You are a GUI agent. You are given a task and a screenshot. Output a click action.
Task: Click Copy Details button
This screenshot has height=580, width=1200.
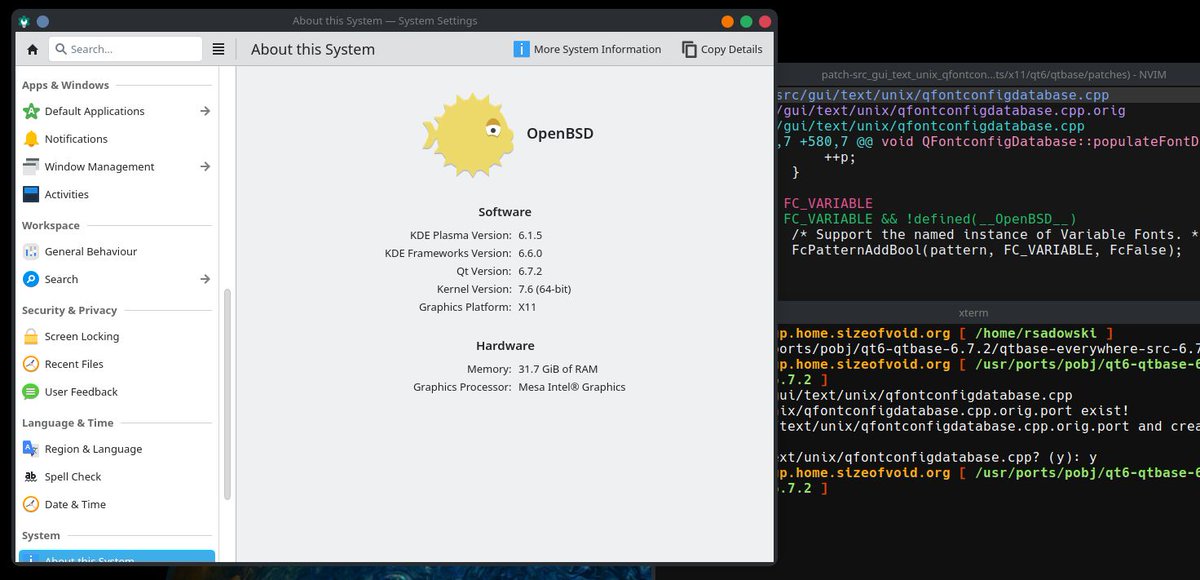(x=722, y=49)
